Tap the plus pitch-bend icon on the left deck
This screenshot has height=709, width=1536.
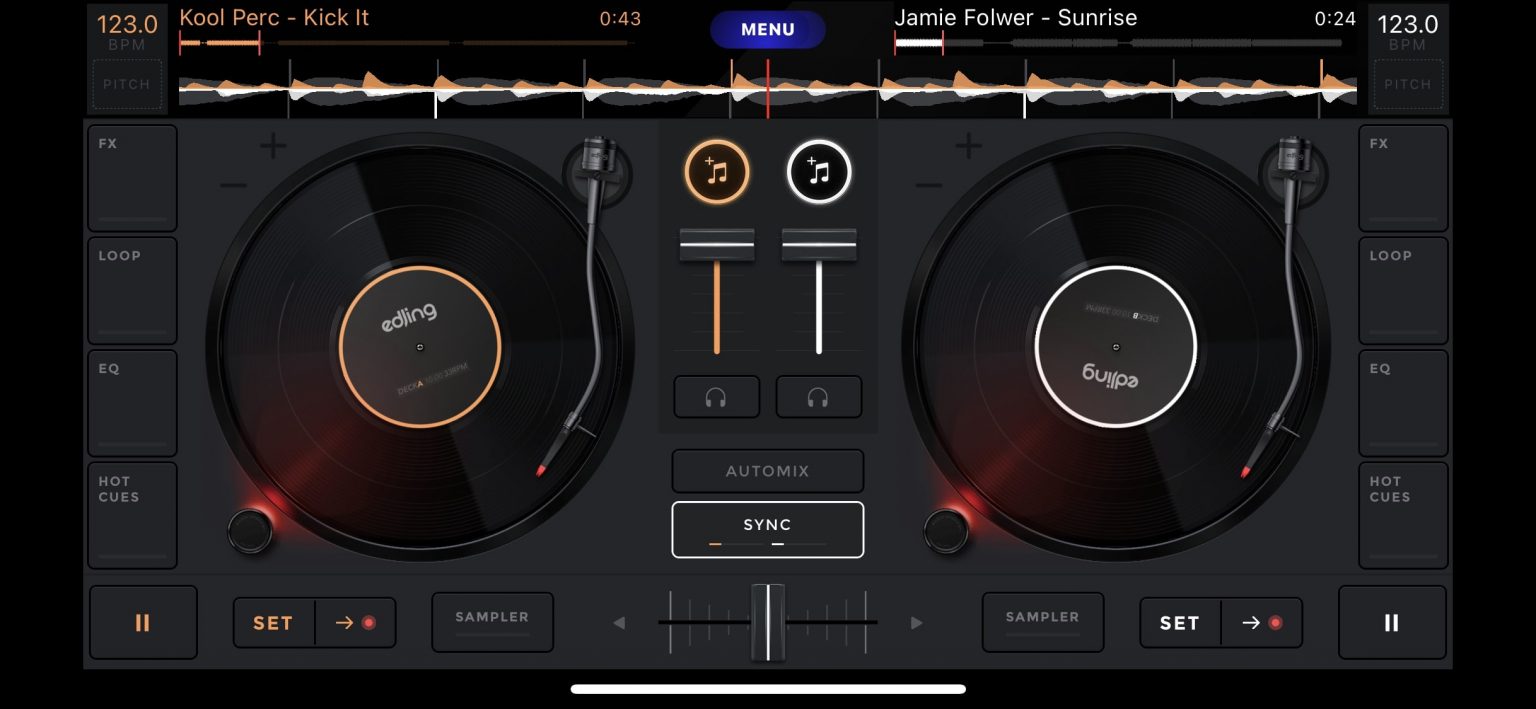(271, 146)
